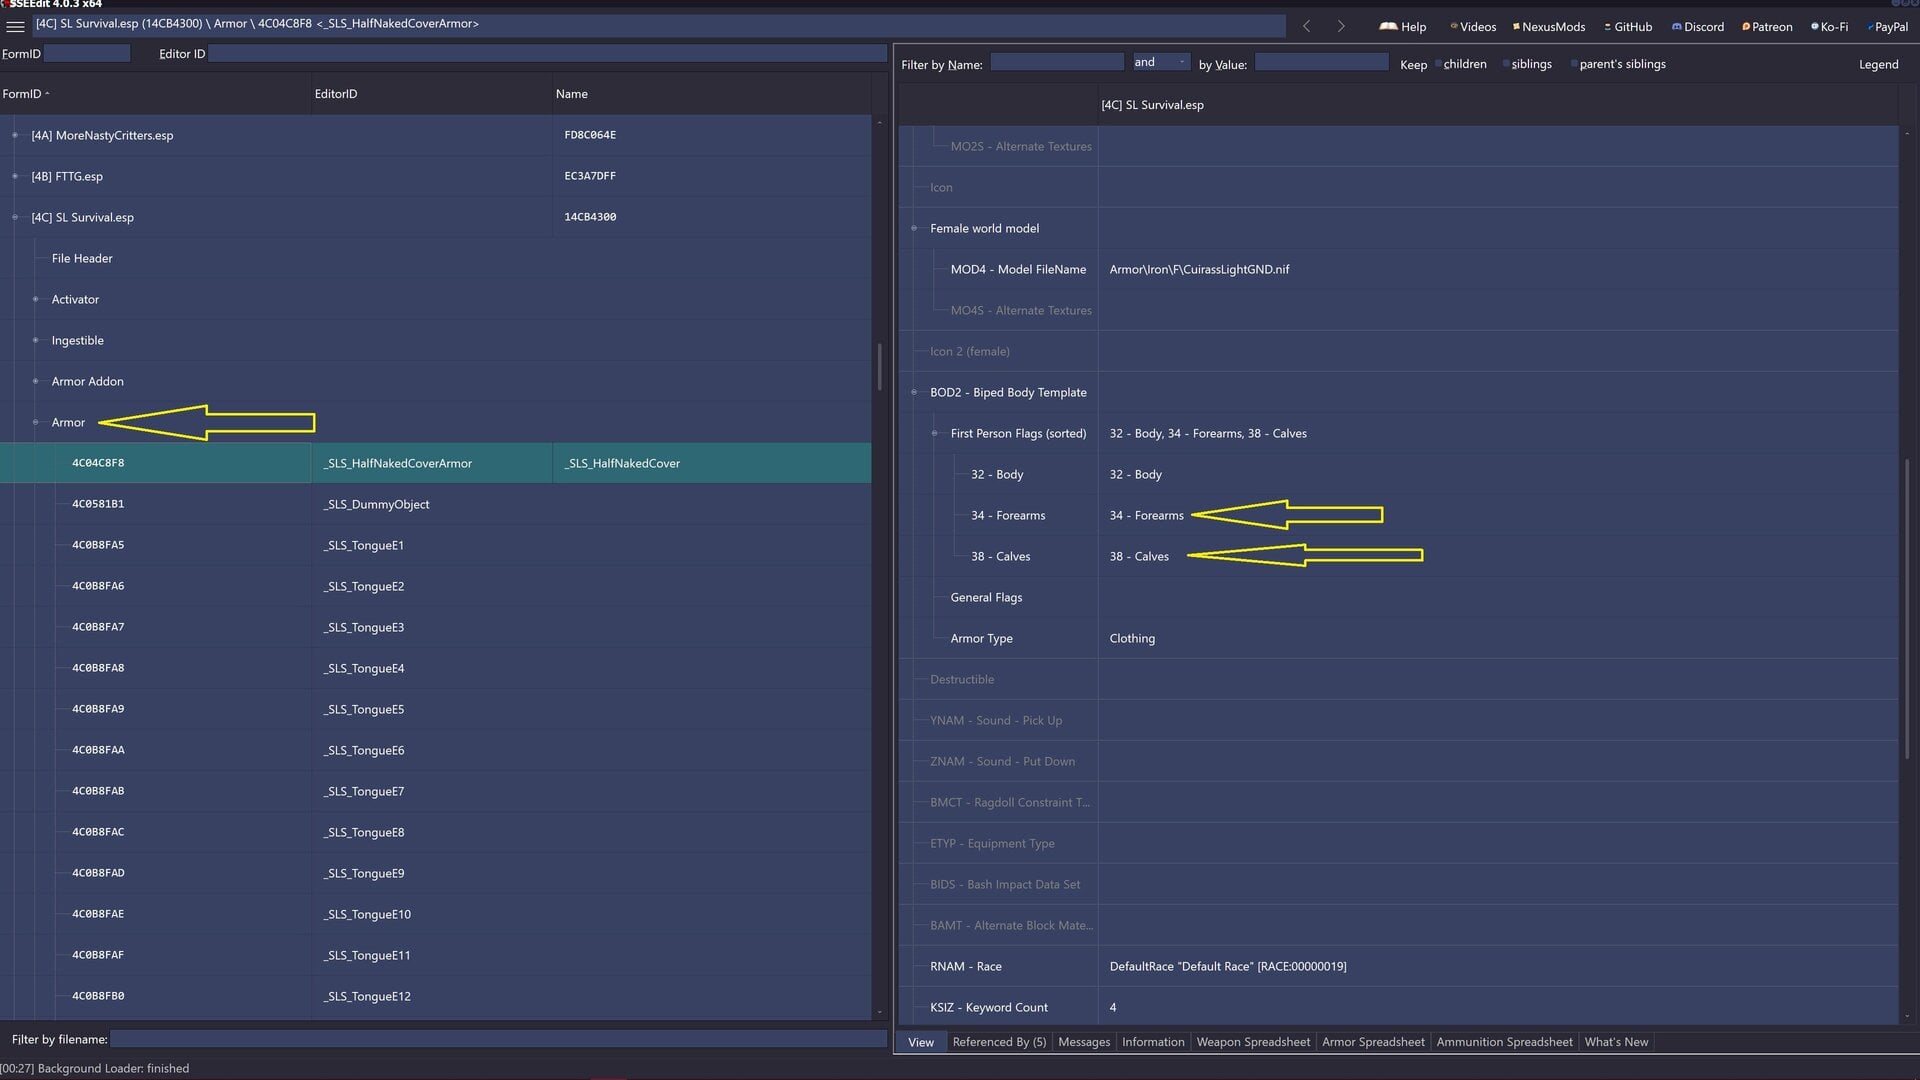Collapse the SL Survival.esp node
Viewport: 1920px width, 1080px height.
coord(15,217)
